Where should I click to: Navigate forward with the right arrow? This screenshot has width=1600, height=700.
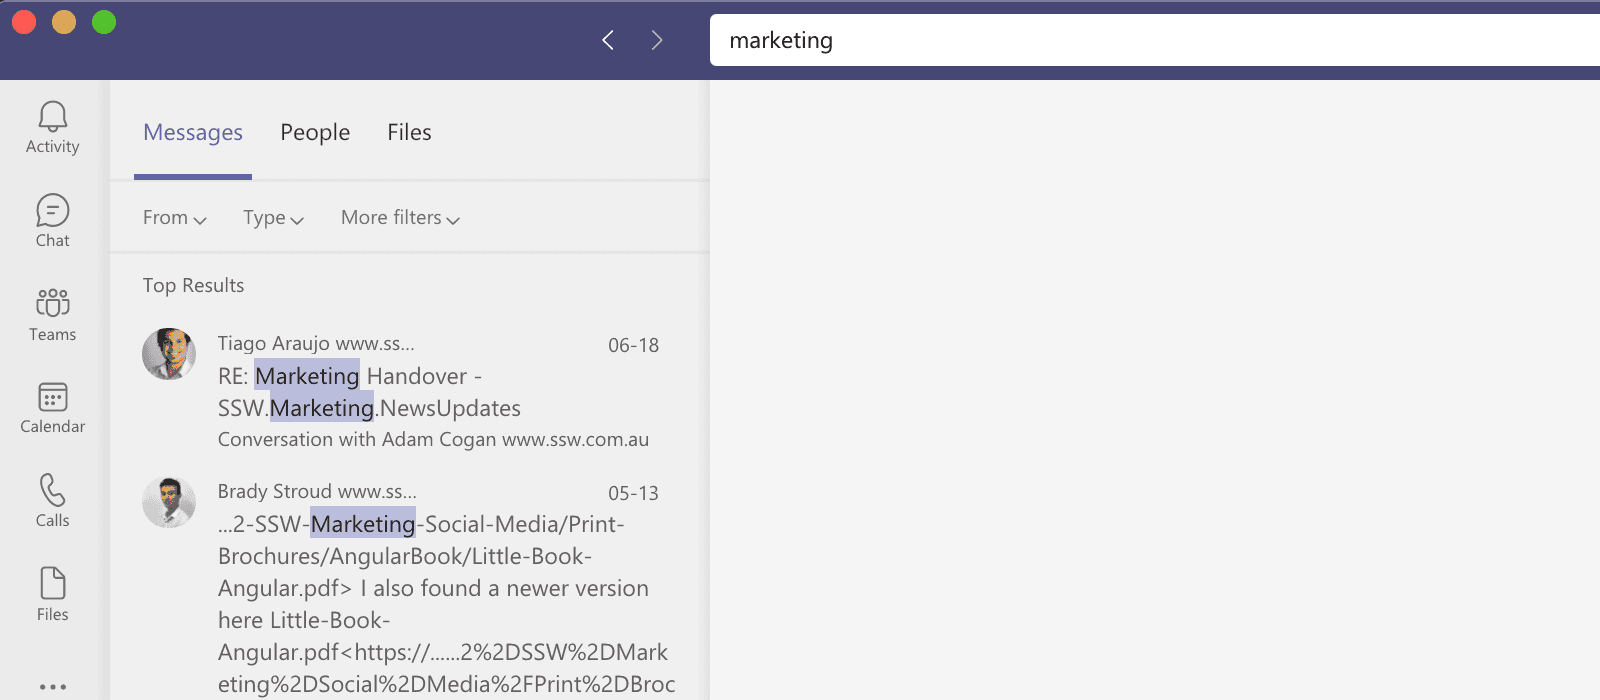click(x=657, y=40)
